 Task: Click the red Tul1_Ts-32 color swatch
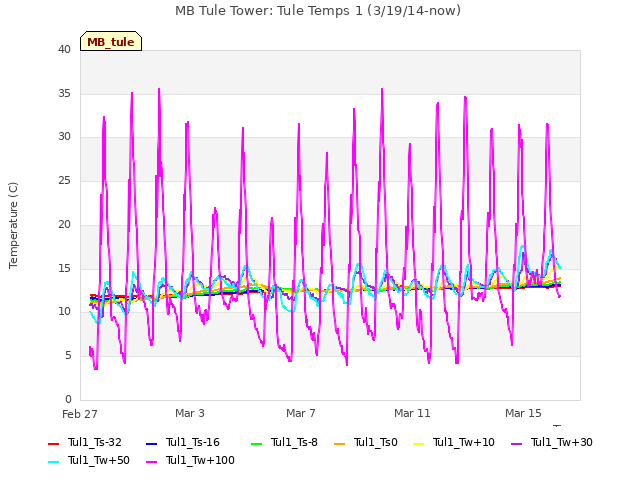[53, 444]
